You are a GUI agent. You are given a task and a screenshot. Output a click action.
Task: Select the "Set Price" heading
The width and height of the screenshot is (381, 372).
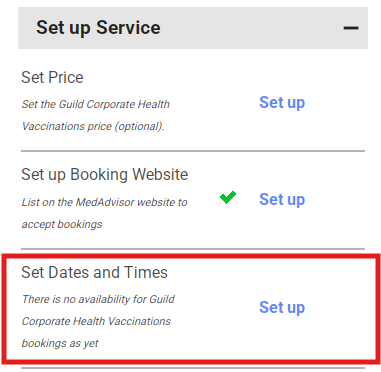pyautogui.click(x=52, y=78)
